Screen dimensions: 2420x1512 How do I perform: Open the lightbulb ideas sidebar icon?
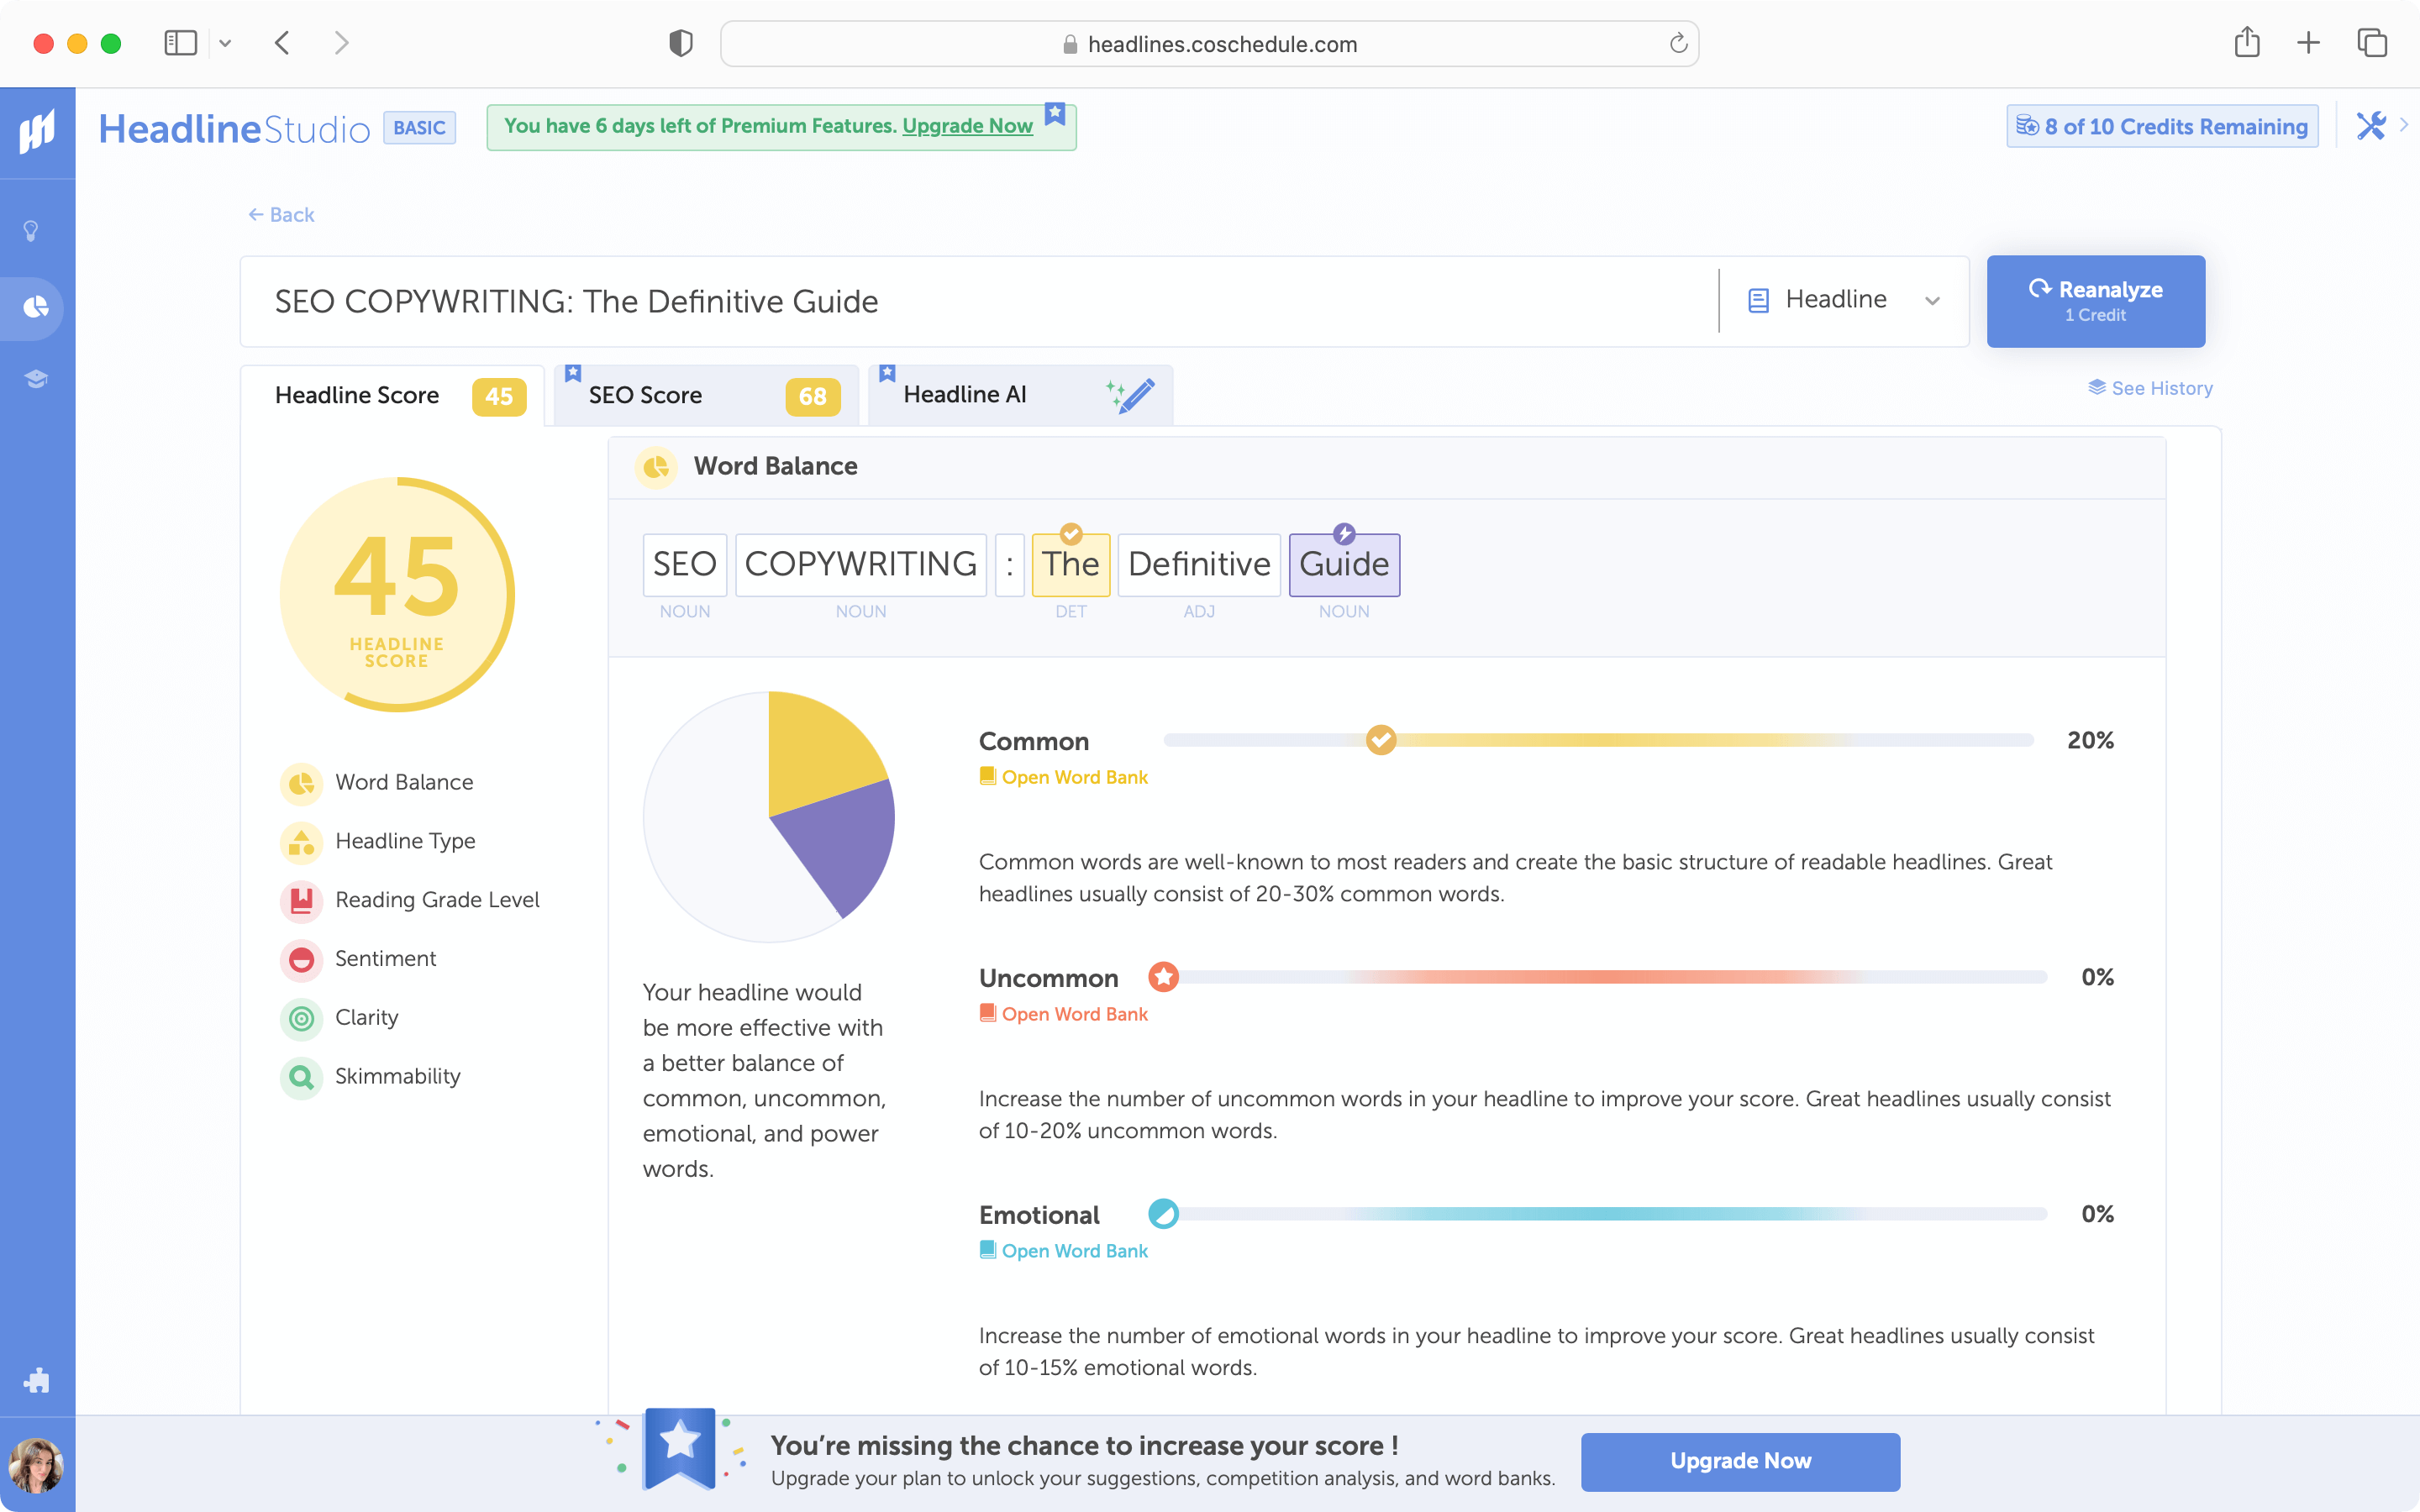coord(32,231)
